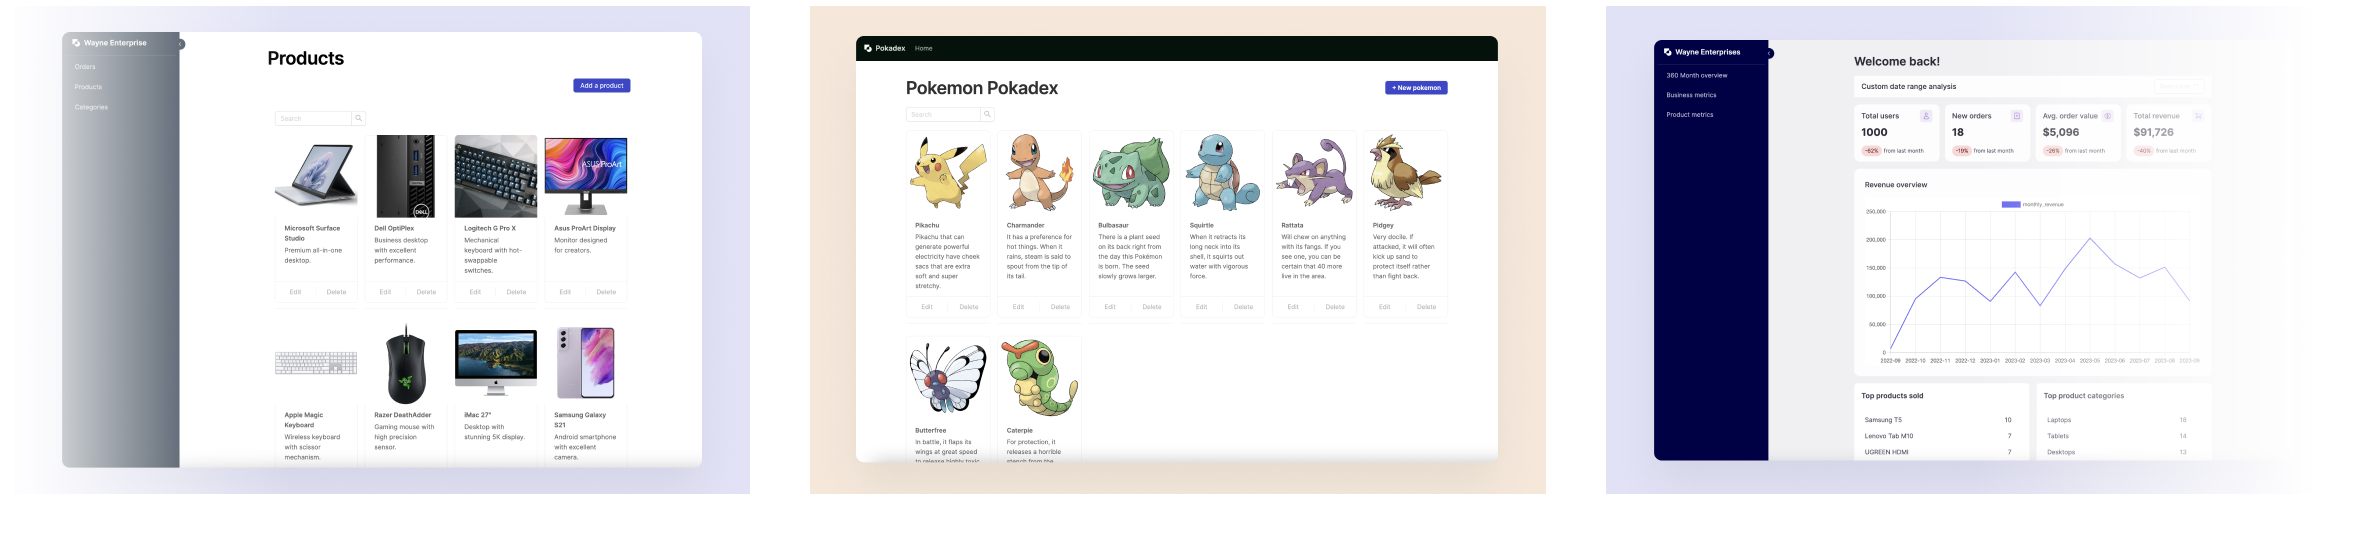
Task: Open the Samsung Galaxy S21 image
Action: coord(586,363)
